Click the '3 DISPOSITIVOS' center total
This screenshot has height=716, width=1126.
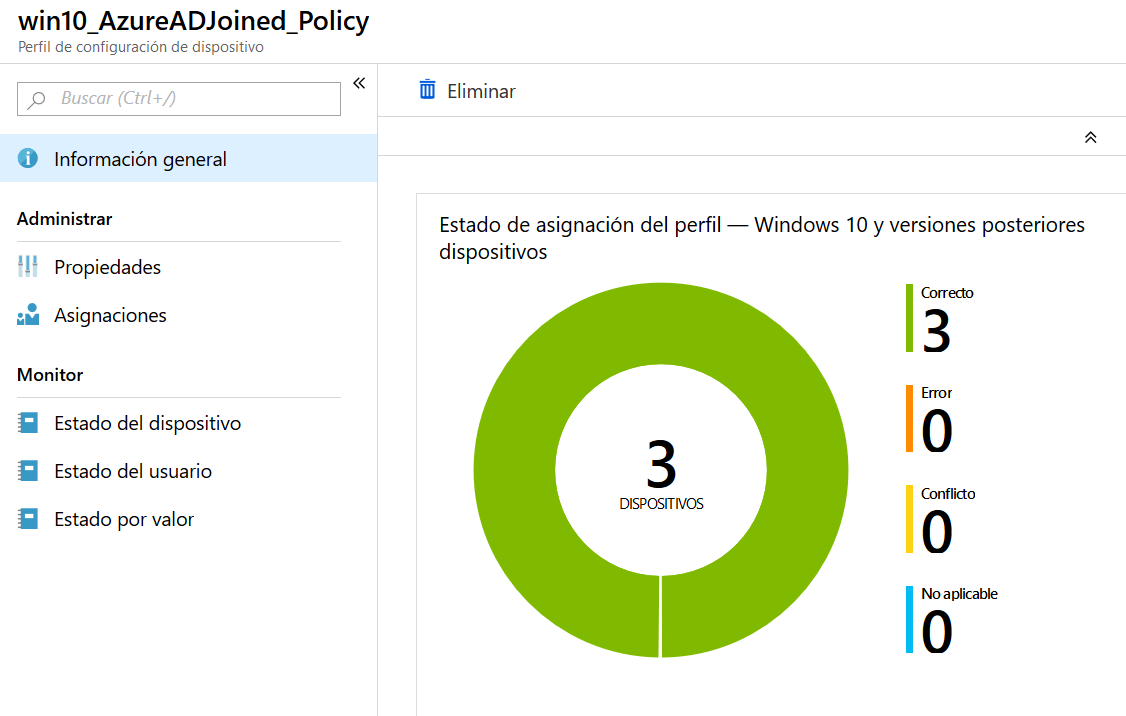tap(661, 475)
